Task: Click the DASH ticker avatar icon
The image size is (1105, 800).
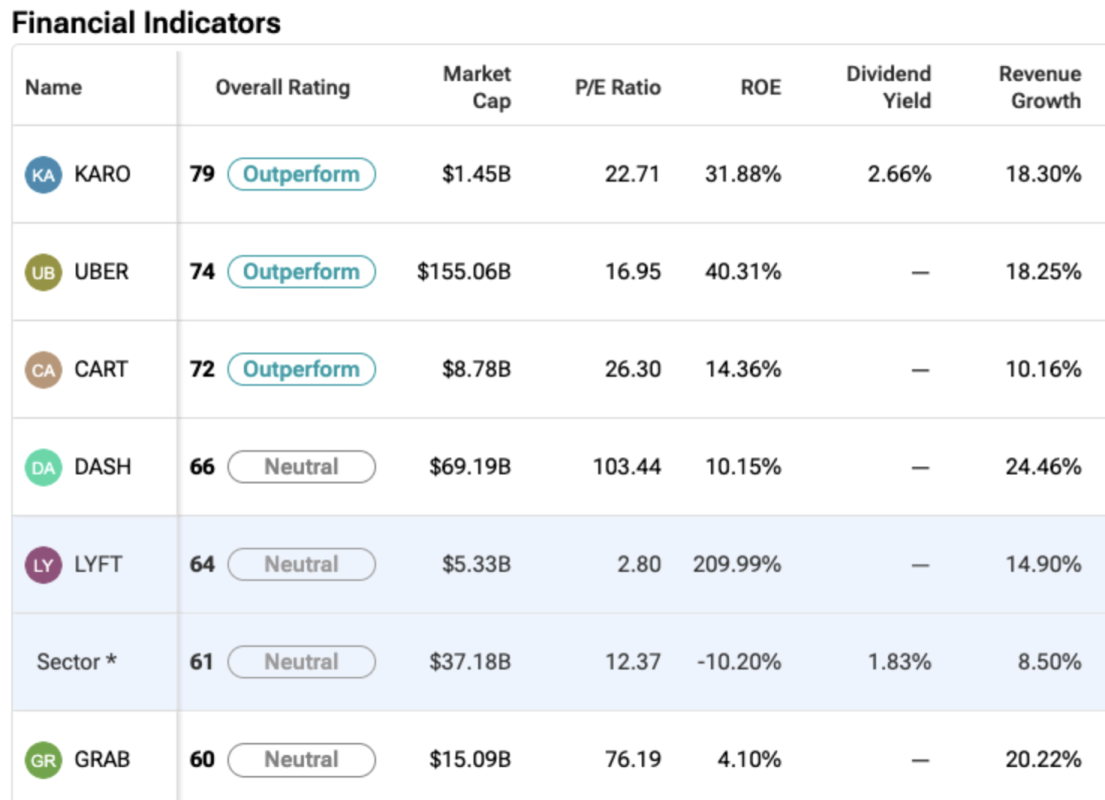Action: [44, 467]
